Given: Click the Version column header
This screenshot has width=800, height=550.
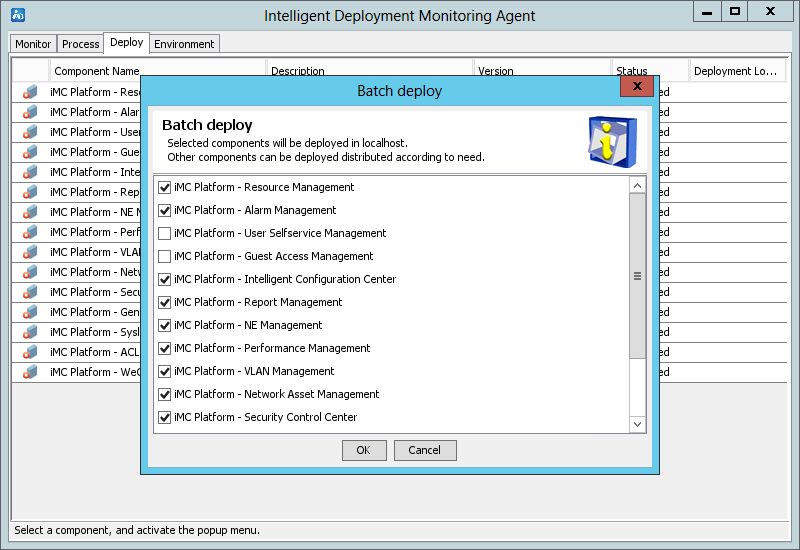Looking at the screenshot, I should tap(542, 71).
